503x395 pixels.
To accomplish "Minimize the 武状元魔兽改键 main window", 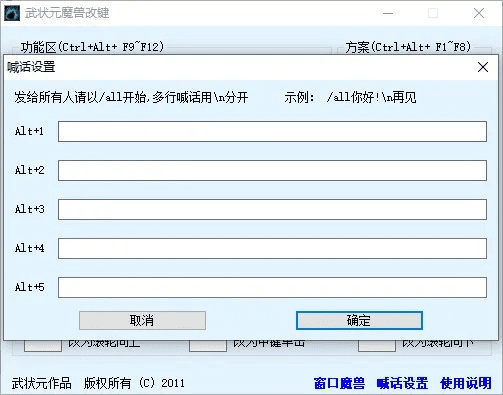I will tap(388, 13).
